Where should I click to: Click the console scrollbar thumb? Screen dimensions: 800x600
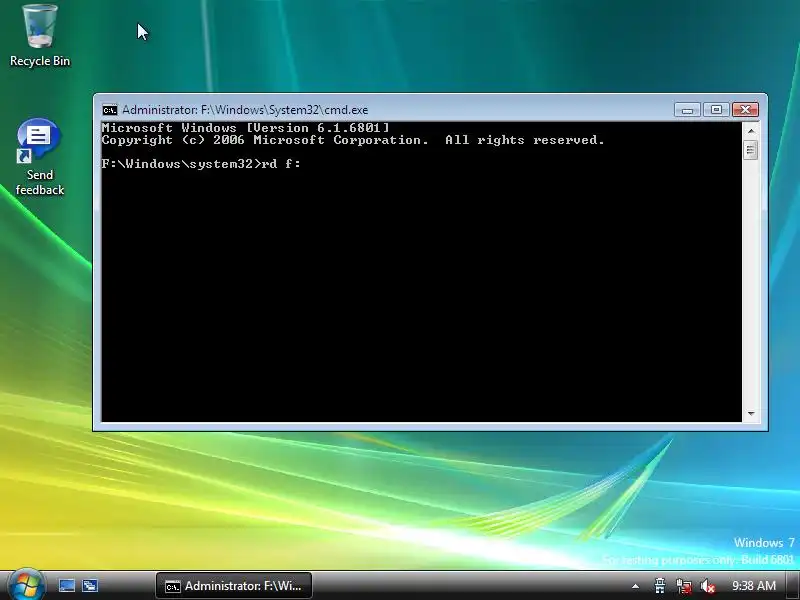(x=751, y=150)
